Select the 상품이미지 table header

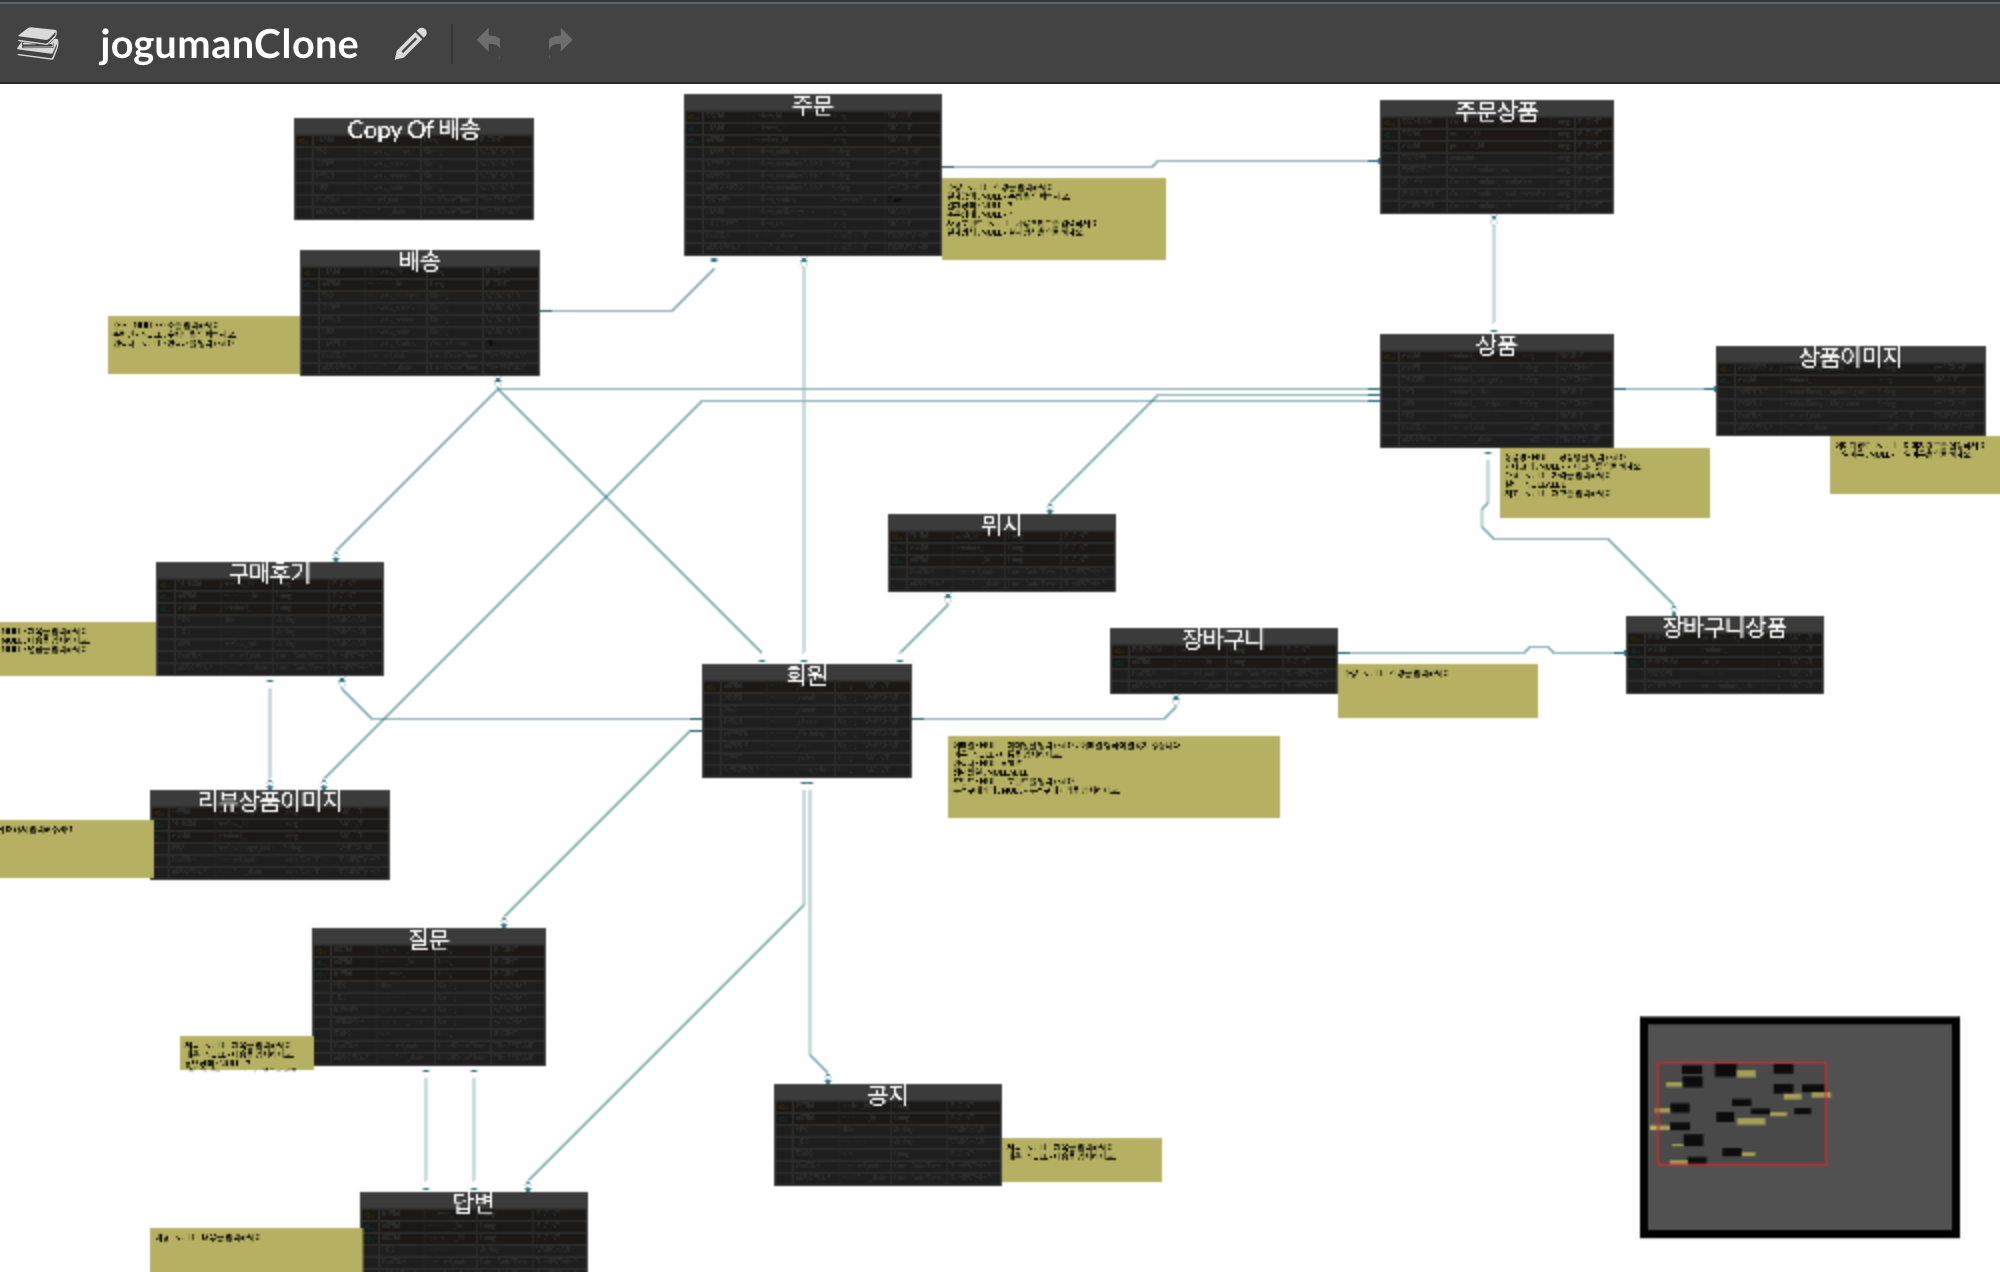point(1849,357)
